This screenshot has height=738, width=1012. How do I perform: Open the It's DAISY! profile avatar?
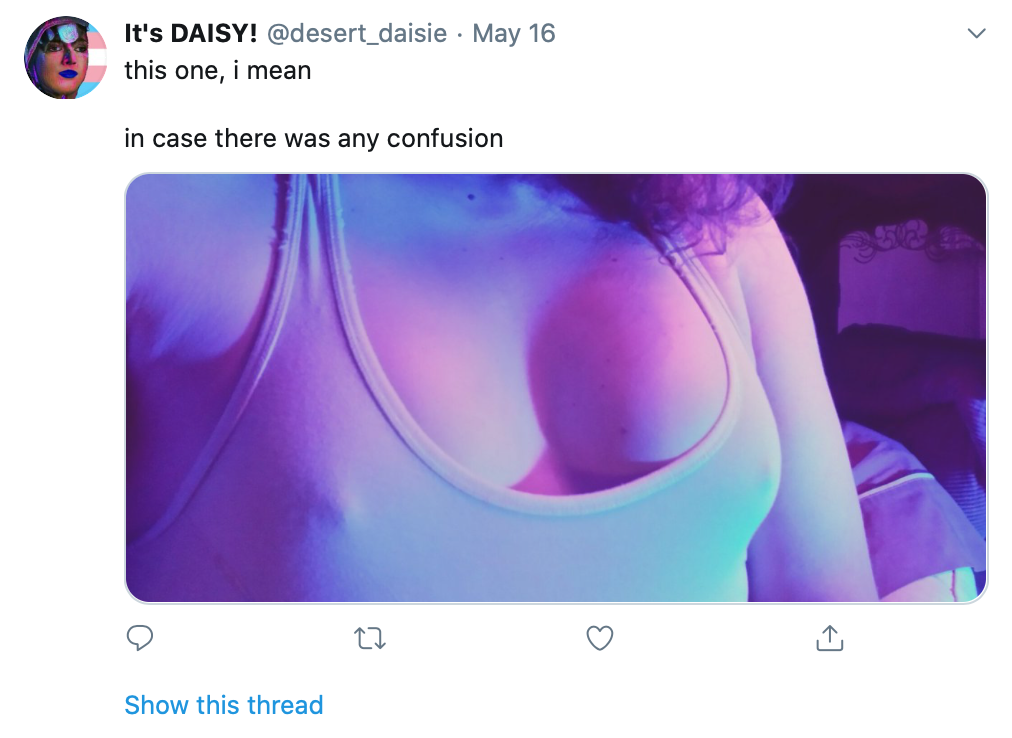point(65,57)
